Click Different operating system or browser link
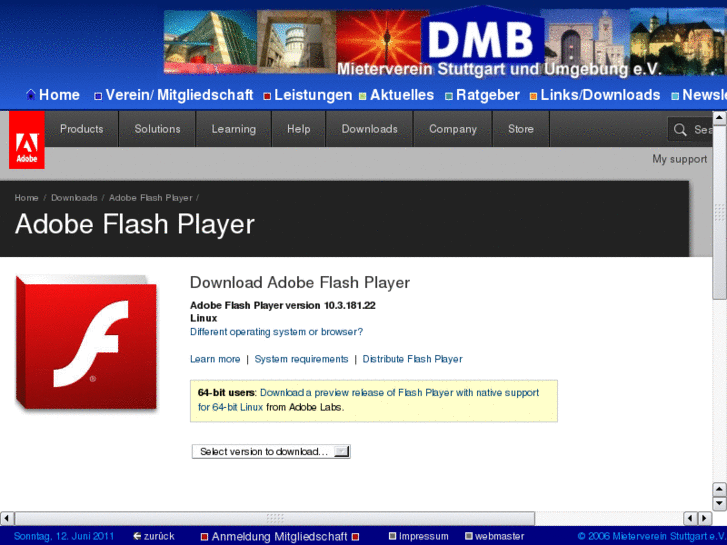 click(x=276, y=332)
